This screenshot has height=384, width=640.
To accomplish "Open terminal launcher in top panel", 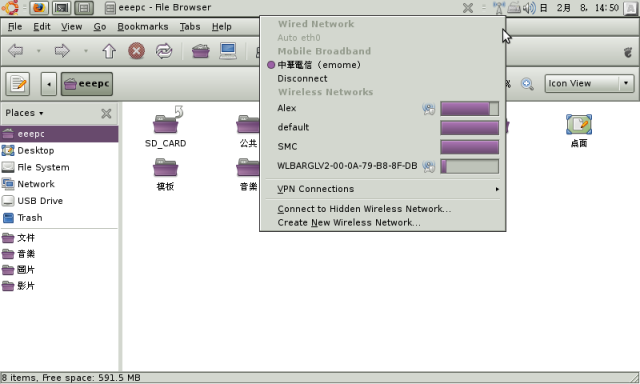I will (61, 8).
